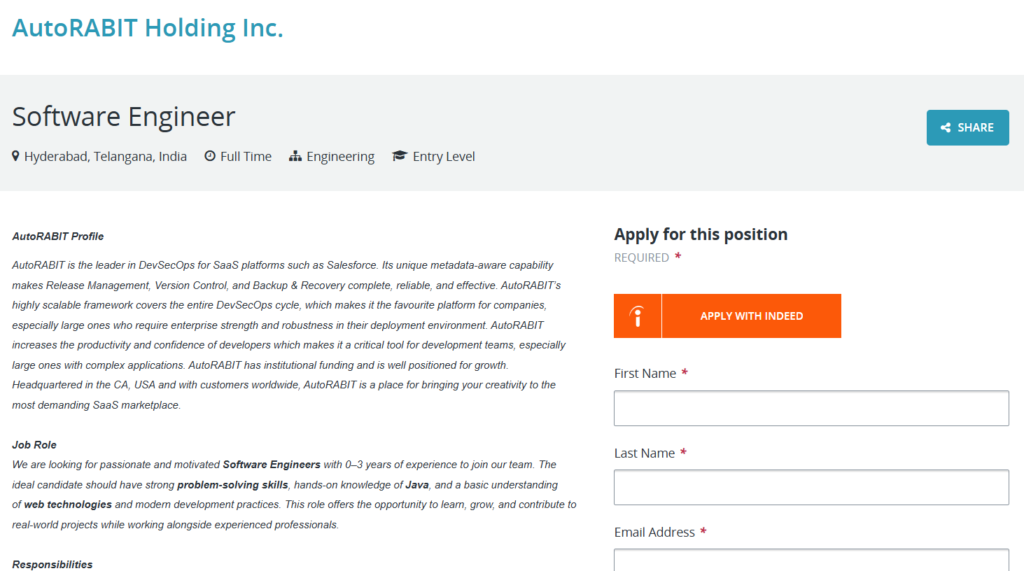
Task: Focus the Email Address input field
Action: [811, 560]
